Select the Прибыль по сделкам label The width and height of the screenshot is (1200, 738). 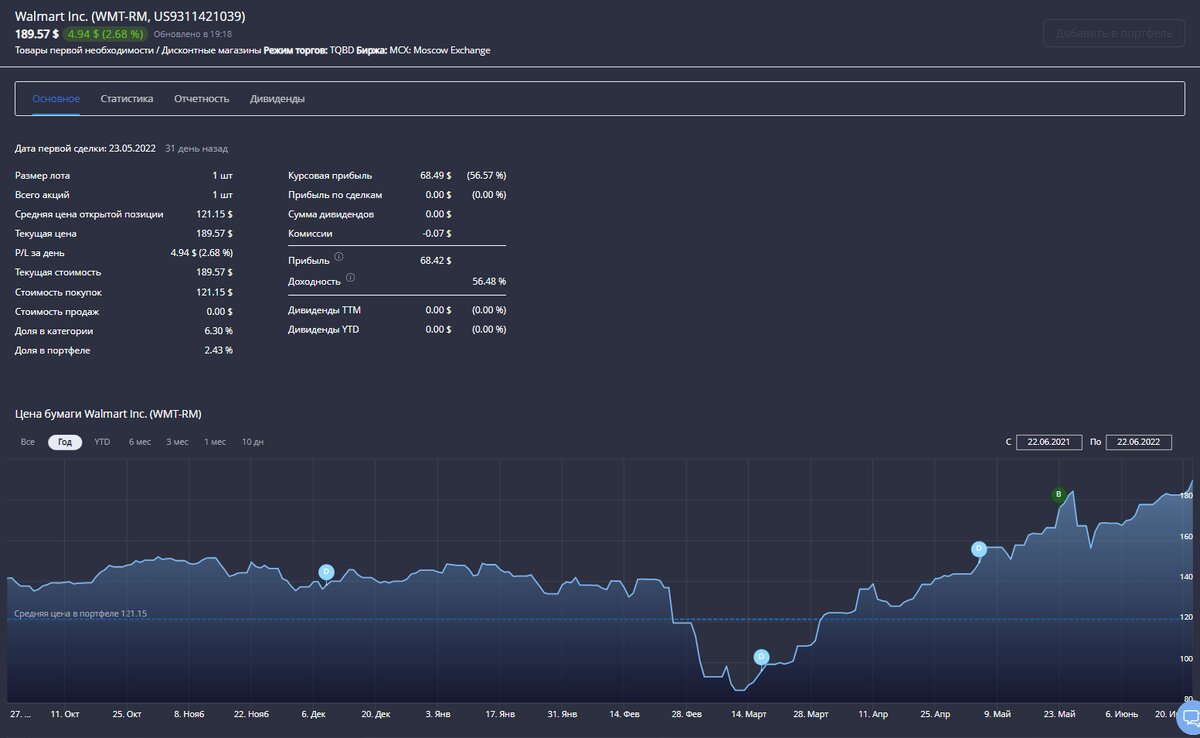click(x=335, y=195)
